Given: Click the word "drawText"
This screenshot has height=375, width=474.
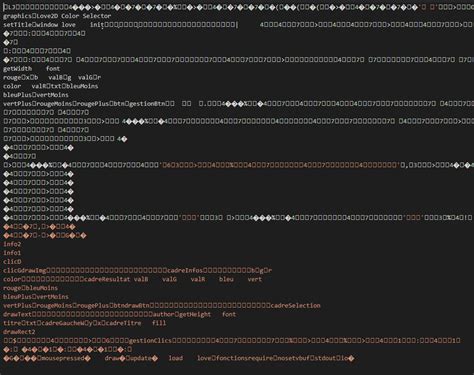Looking at the screenshot, I should (x=17, y=314).
